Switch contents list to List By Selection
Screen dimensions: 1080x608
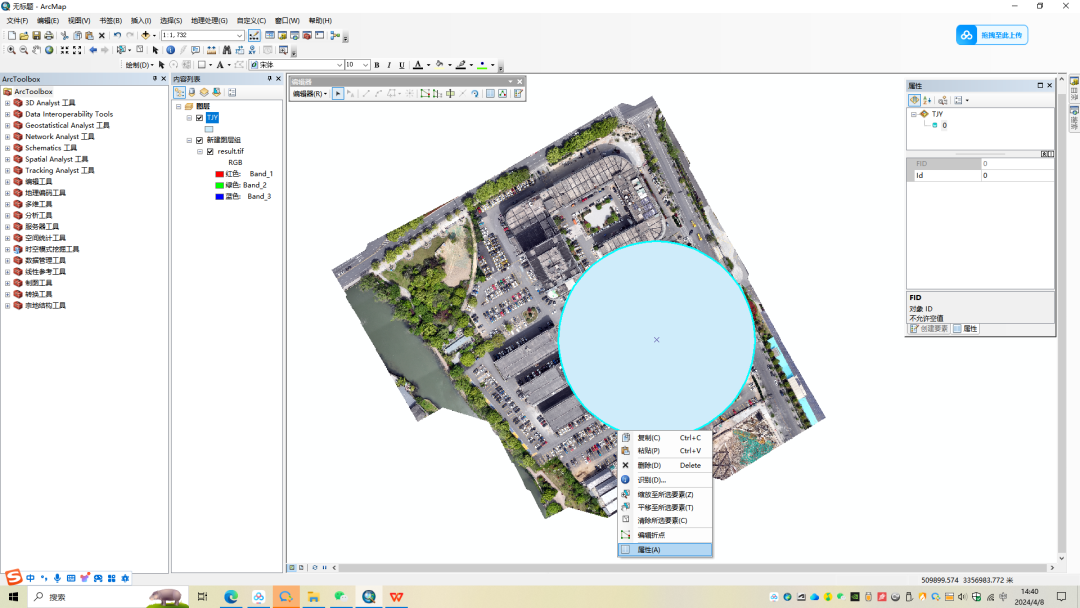click(x=217, y=92)
